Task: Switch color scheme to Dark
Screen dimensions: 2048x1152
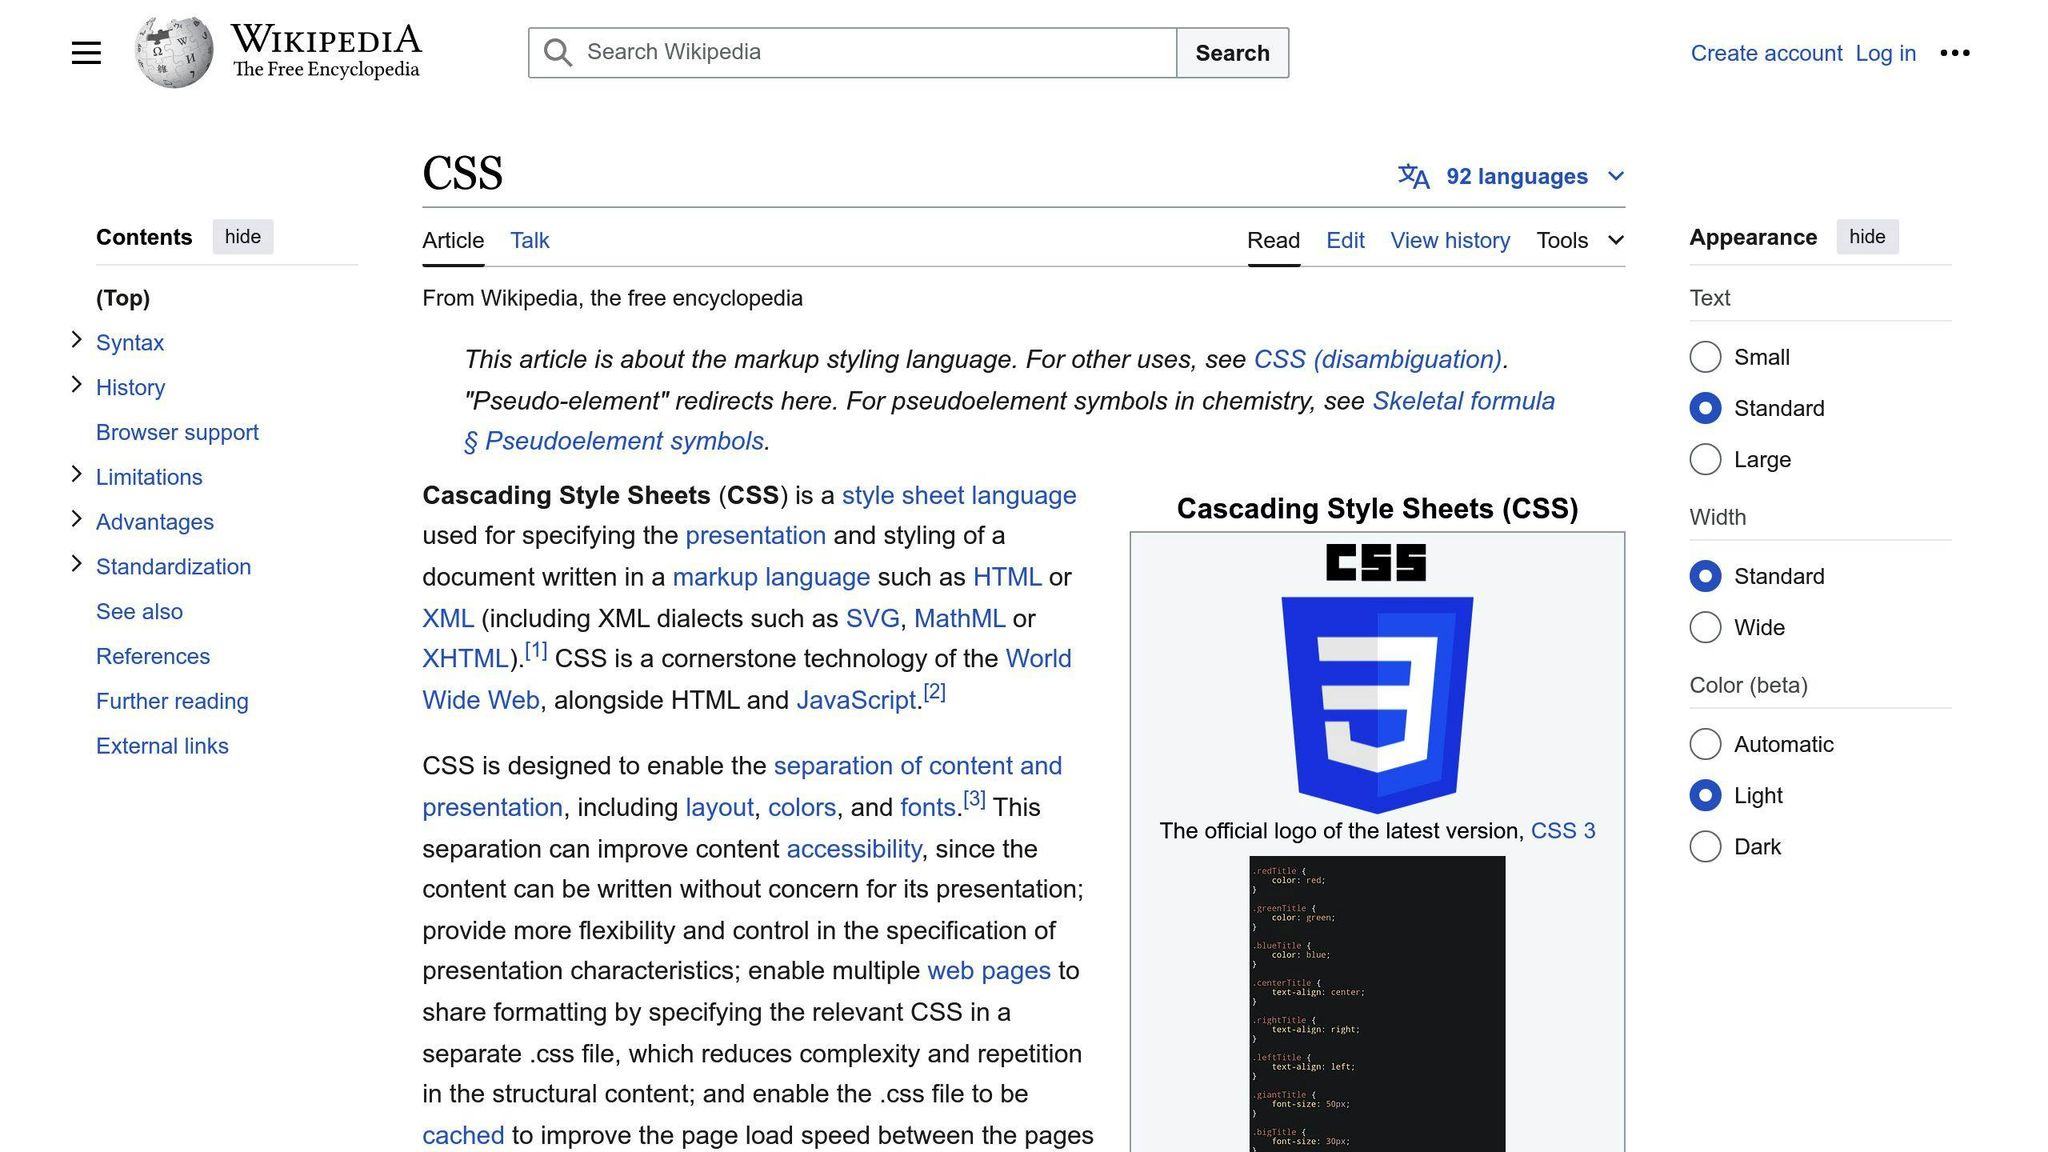Action: tap(1705, 846)
